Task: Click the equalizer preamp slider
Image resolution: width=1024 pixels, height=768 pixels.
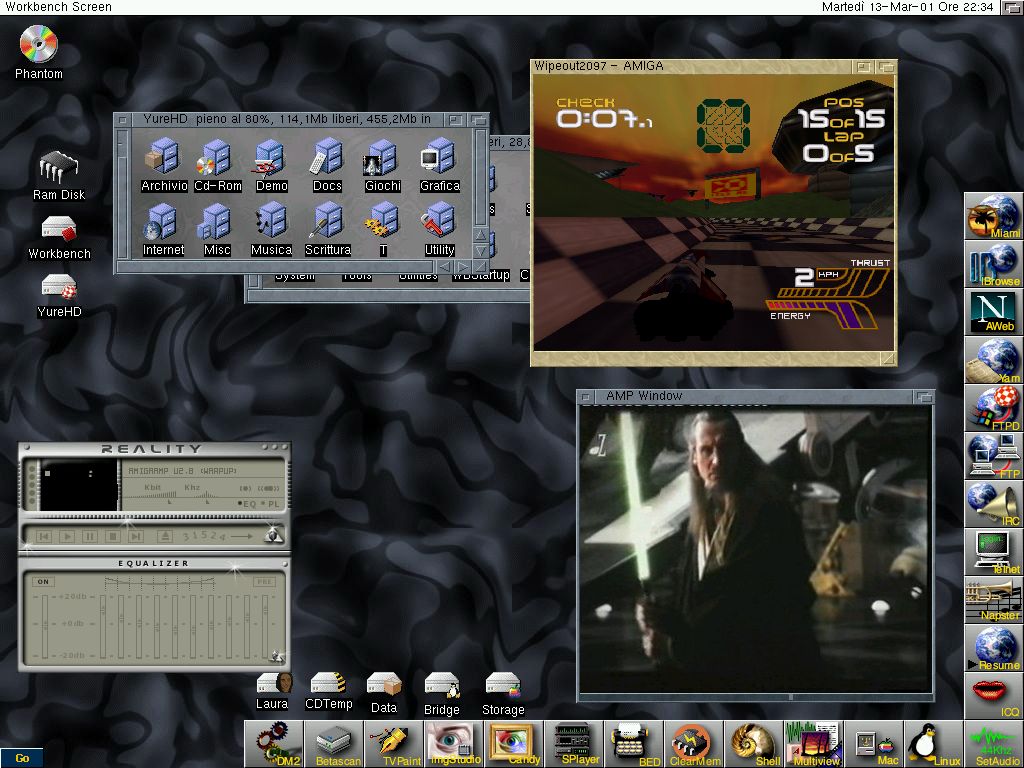Action: (x=43, y=625)
